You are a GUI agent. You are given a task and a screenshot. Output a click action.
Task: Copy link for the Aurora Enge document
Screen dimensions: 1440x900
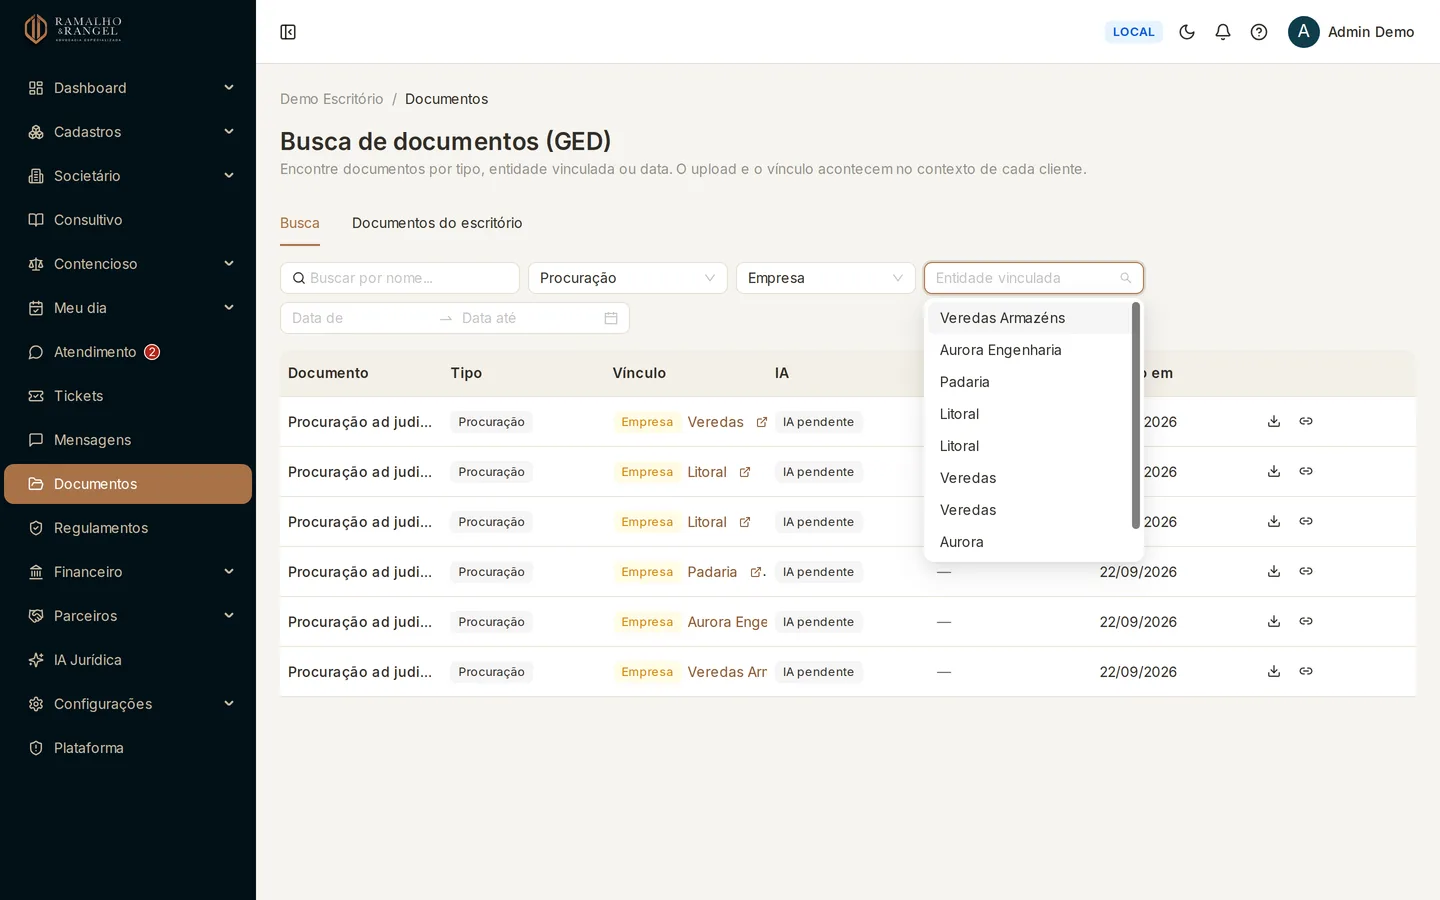[x=1306, y=621]
